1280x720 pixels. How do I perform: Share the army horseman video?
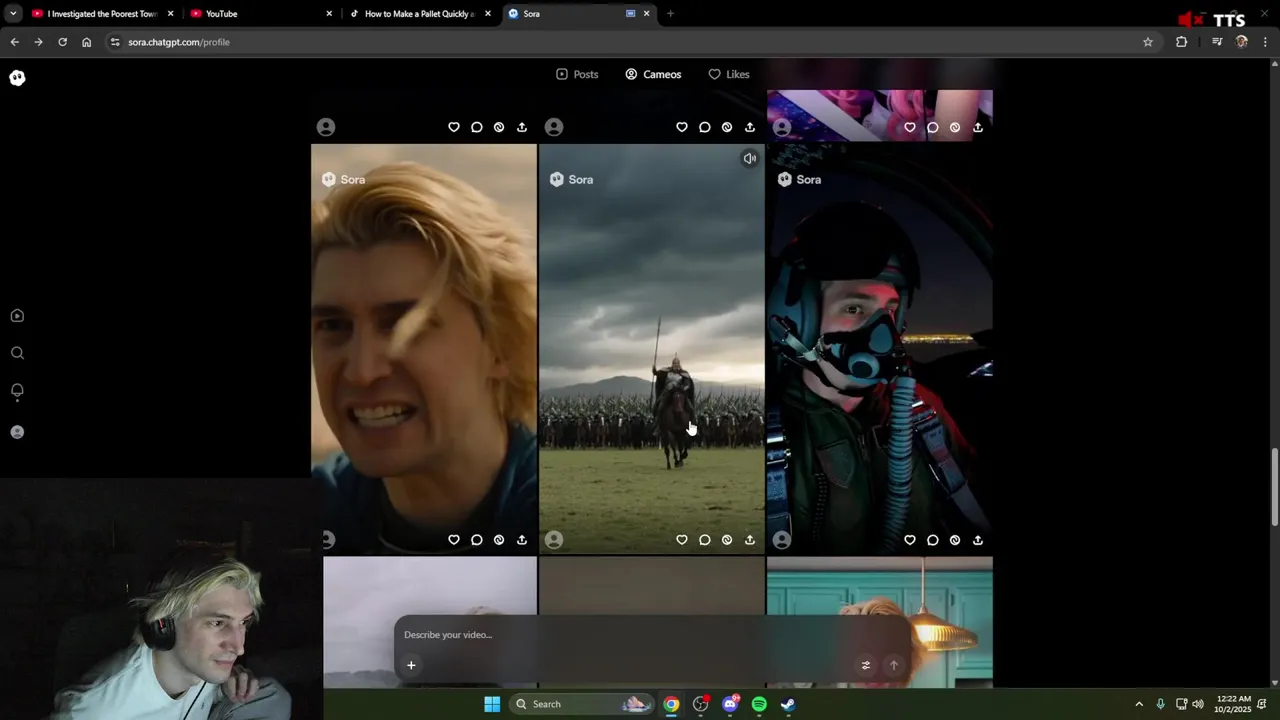pos(750,540)
